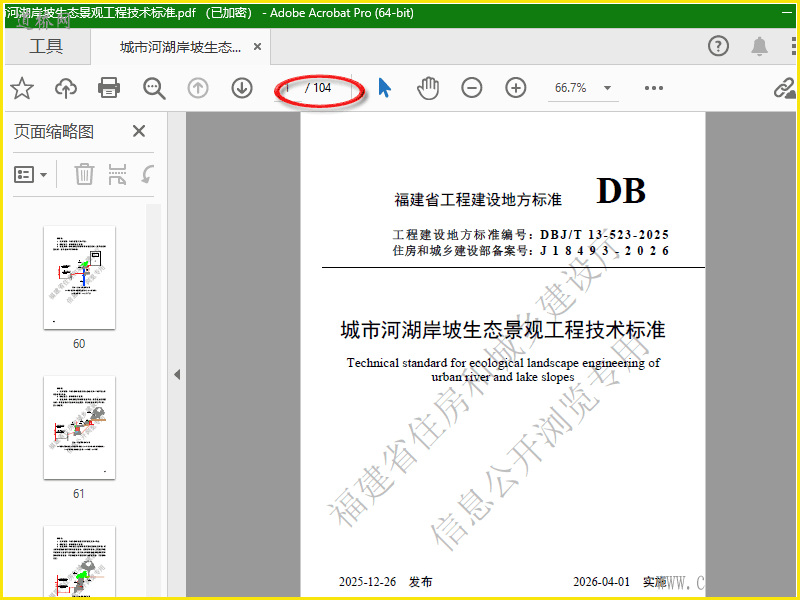Viewport: 800px width, 600px height.
Task: Collapse the left navigation pane arrow
Action: click(x=177, y=374)
